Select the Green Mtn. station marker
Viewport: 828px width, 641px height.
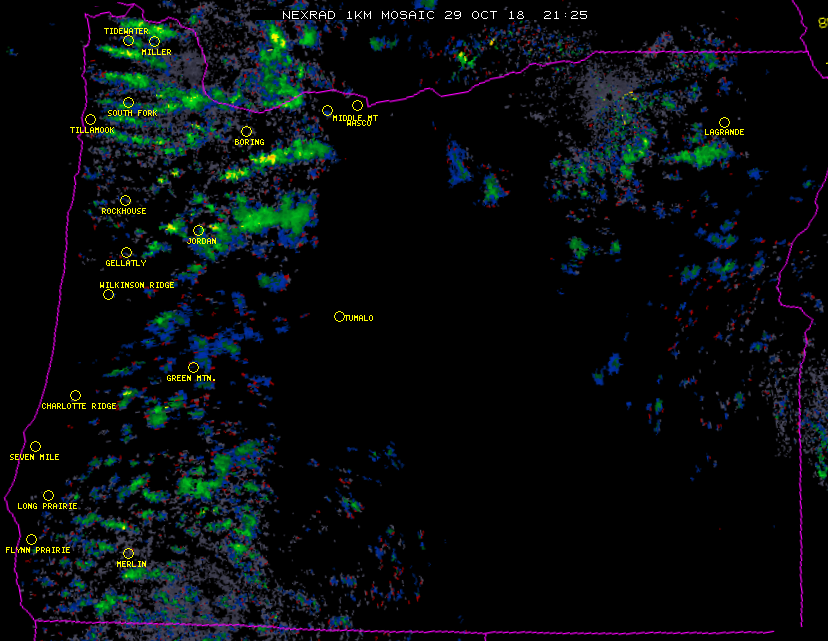point(193,368)
